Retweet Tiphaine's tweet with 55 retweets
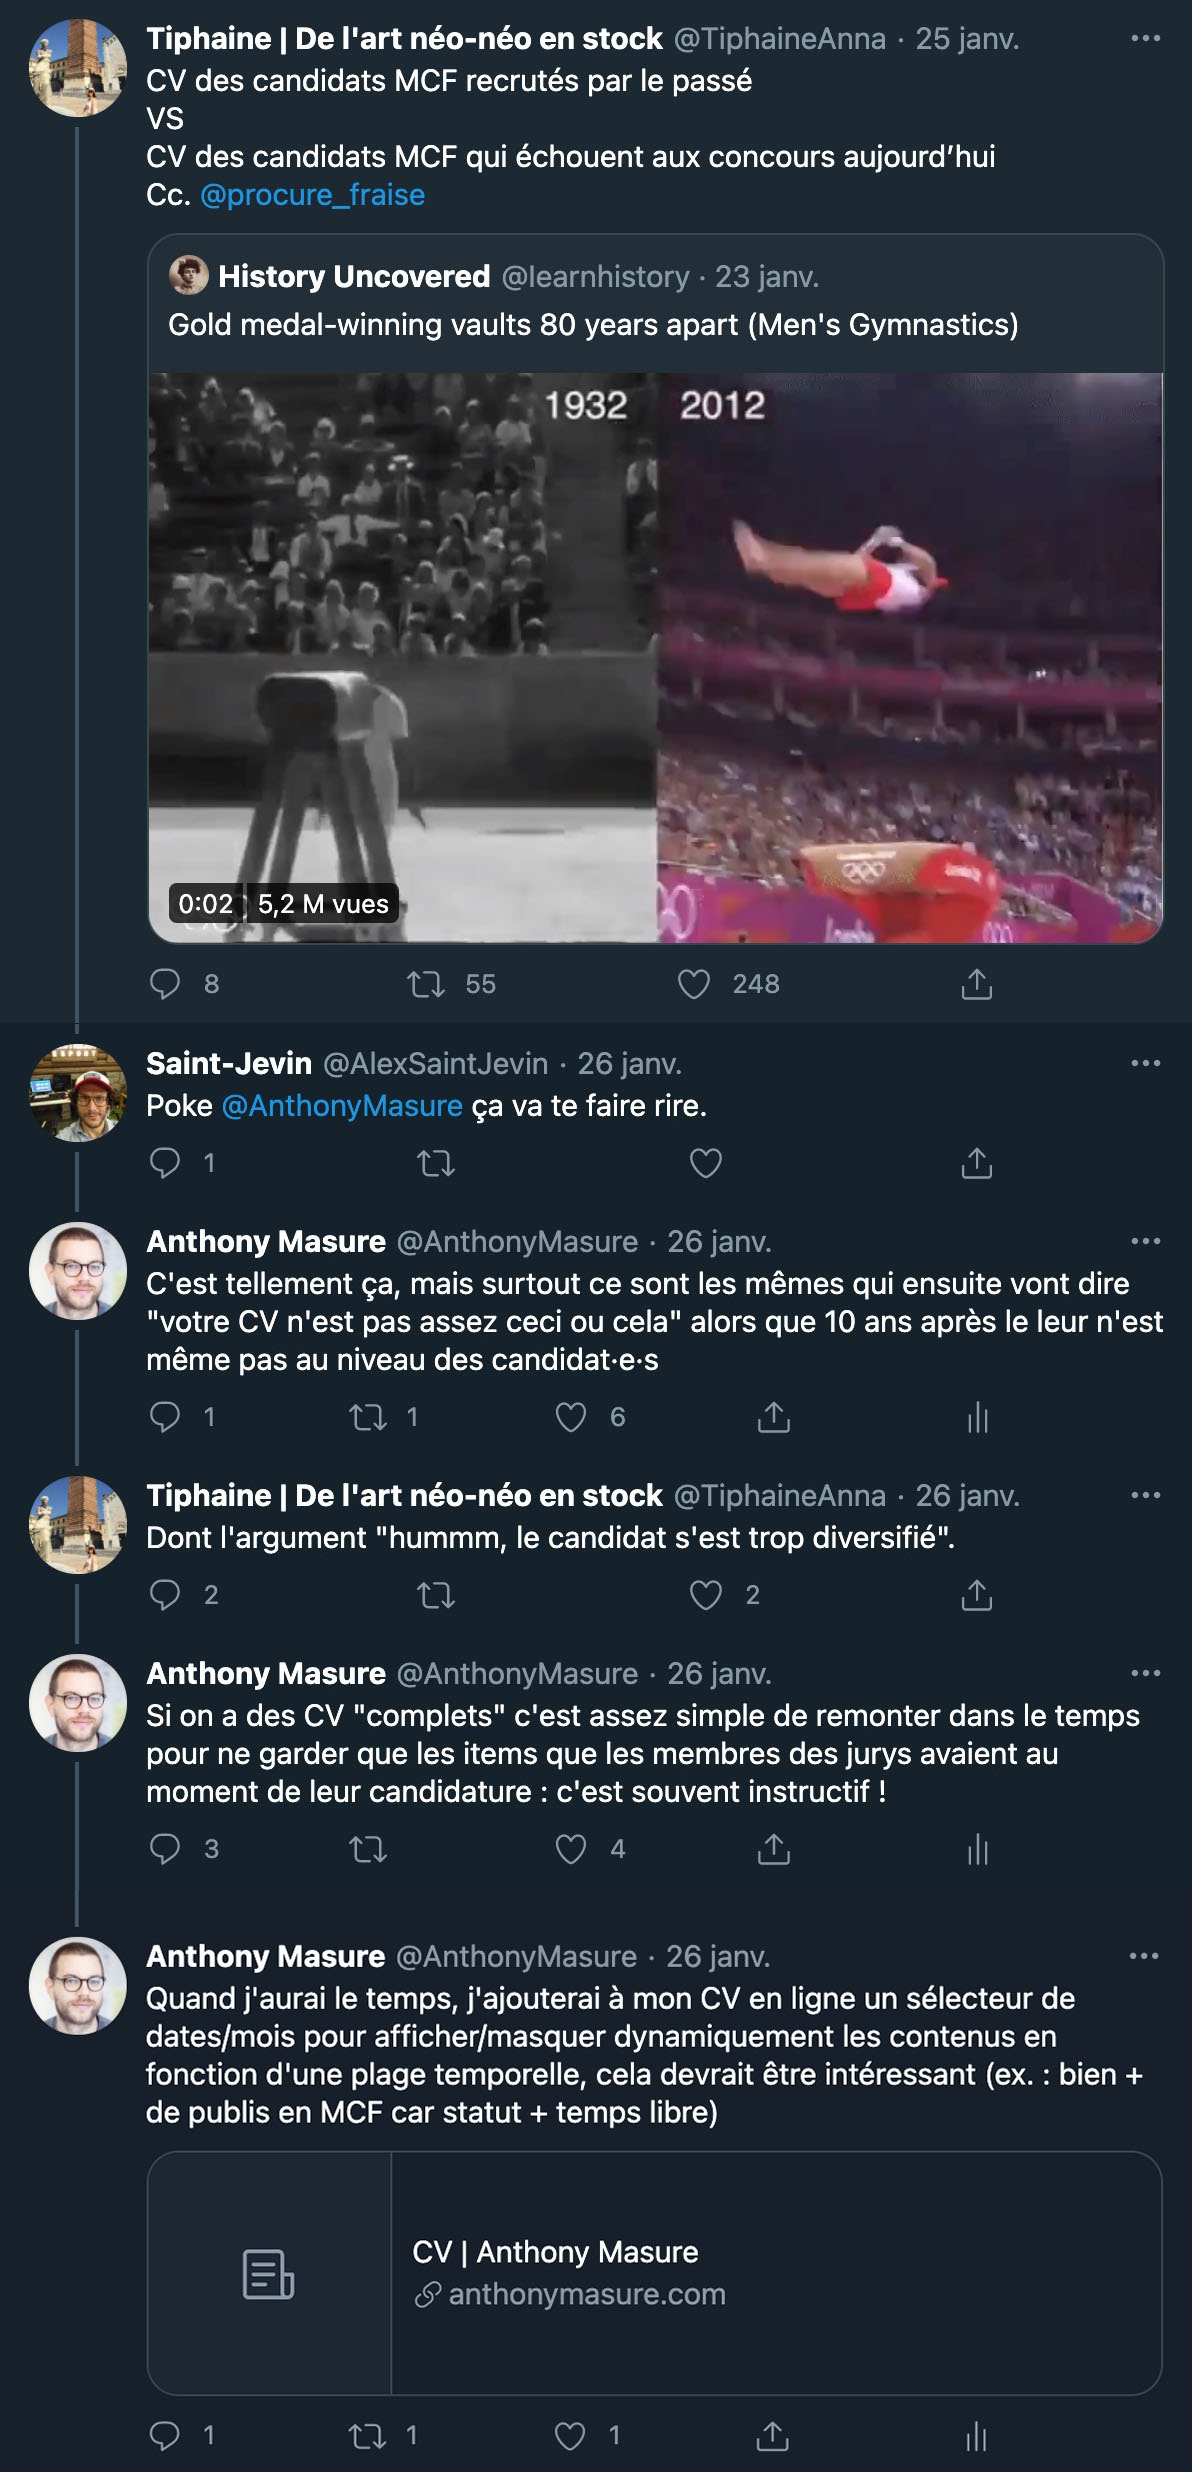 tap(426, 985)
